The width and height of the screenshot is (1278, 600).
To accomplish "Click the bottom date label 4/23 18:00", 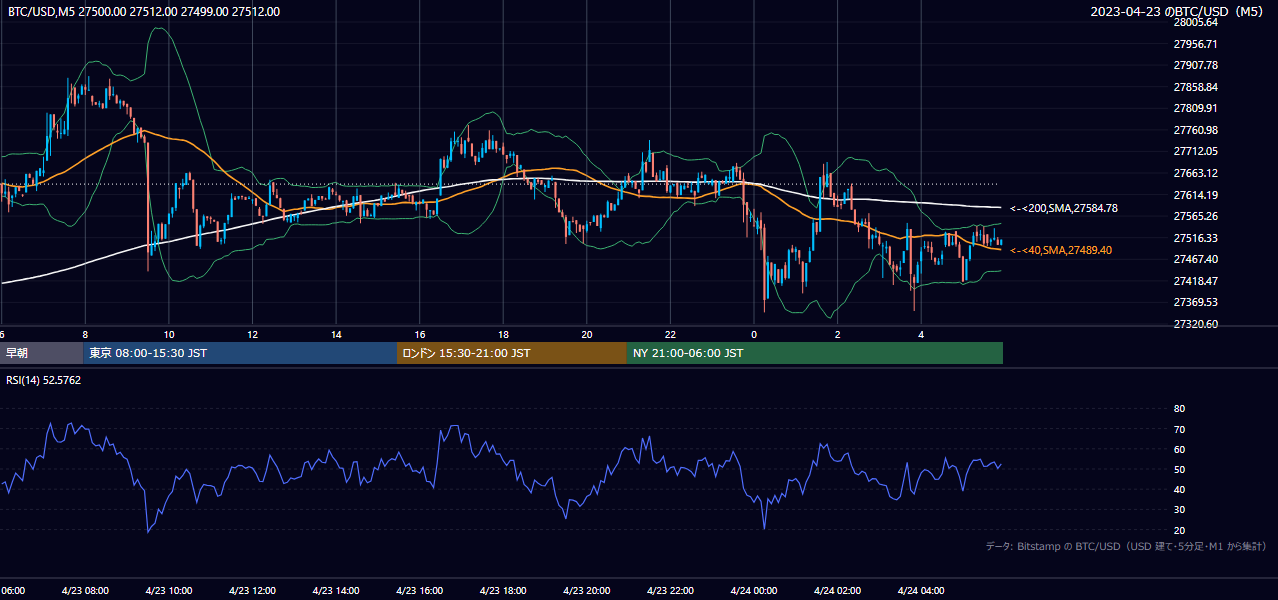I will tap(503, 590).
